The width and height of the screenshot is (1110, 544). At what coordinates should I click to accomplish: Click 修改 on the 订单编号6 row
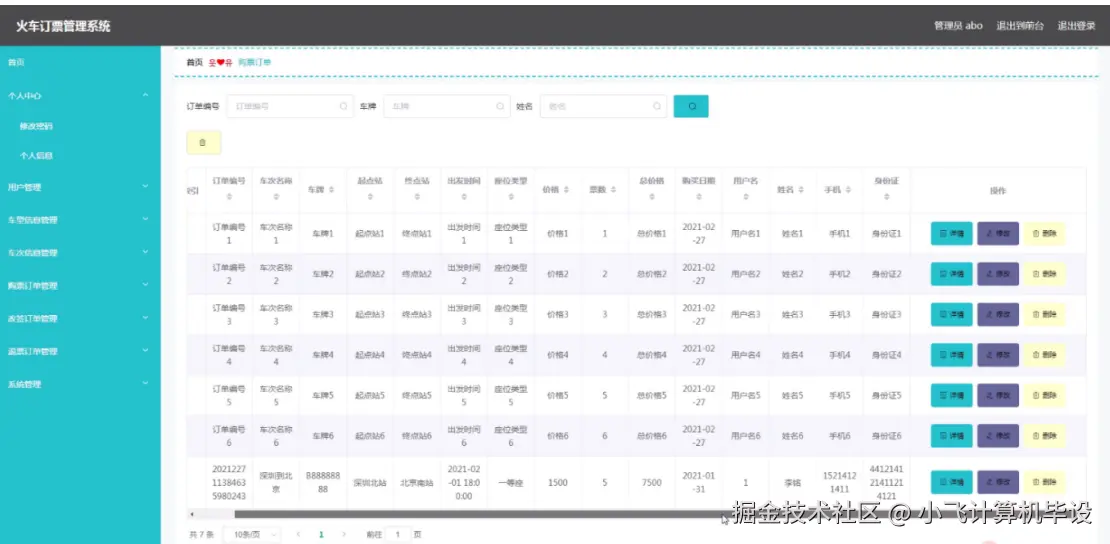[998, 436]
